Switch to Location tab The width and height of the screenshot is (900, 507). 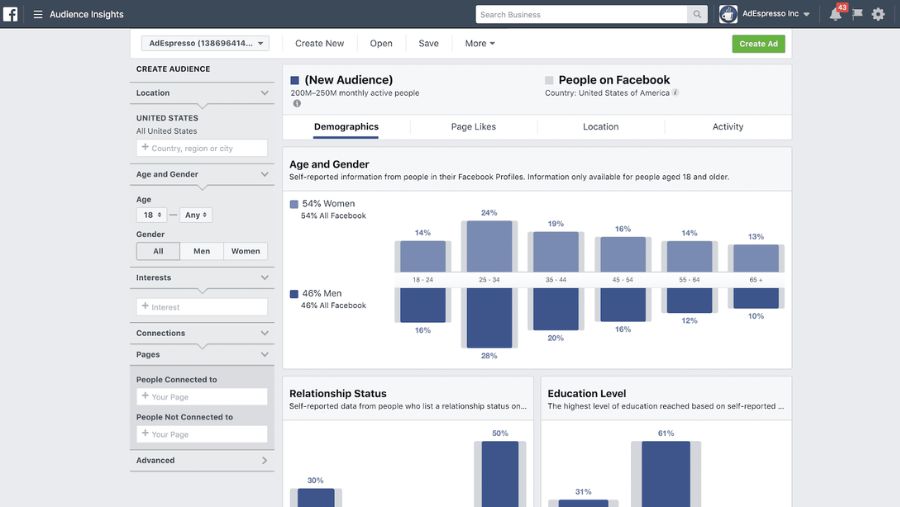tap(600, 127)
